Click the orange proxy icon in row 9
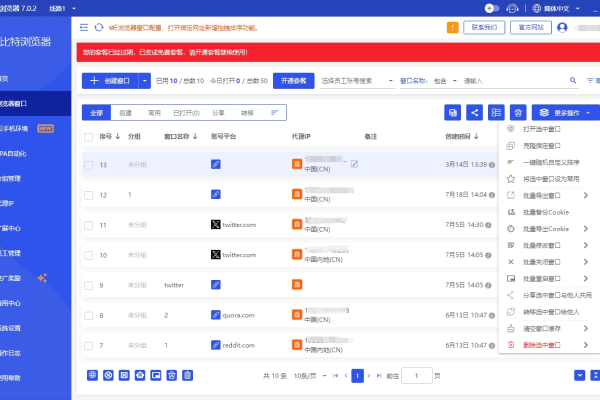This screenshot has height=400, width=600. 297,284
